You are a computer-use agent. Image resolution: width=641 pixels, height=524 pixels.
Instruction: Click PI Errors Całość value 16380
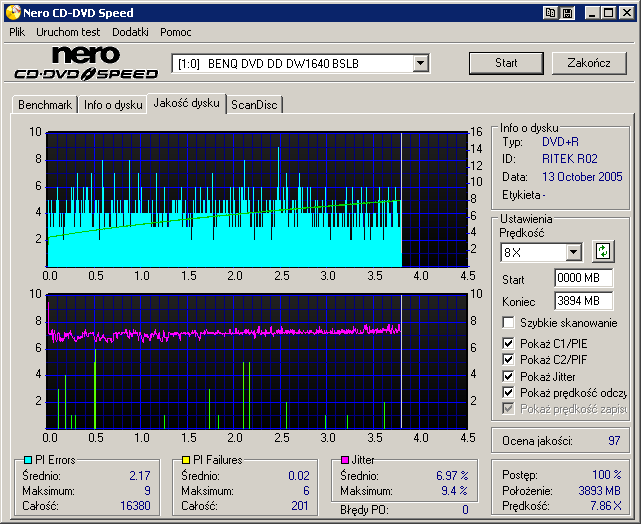pos(135,506)
